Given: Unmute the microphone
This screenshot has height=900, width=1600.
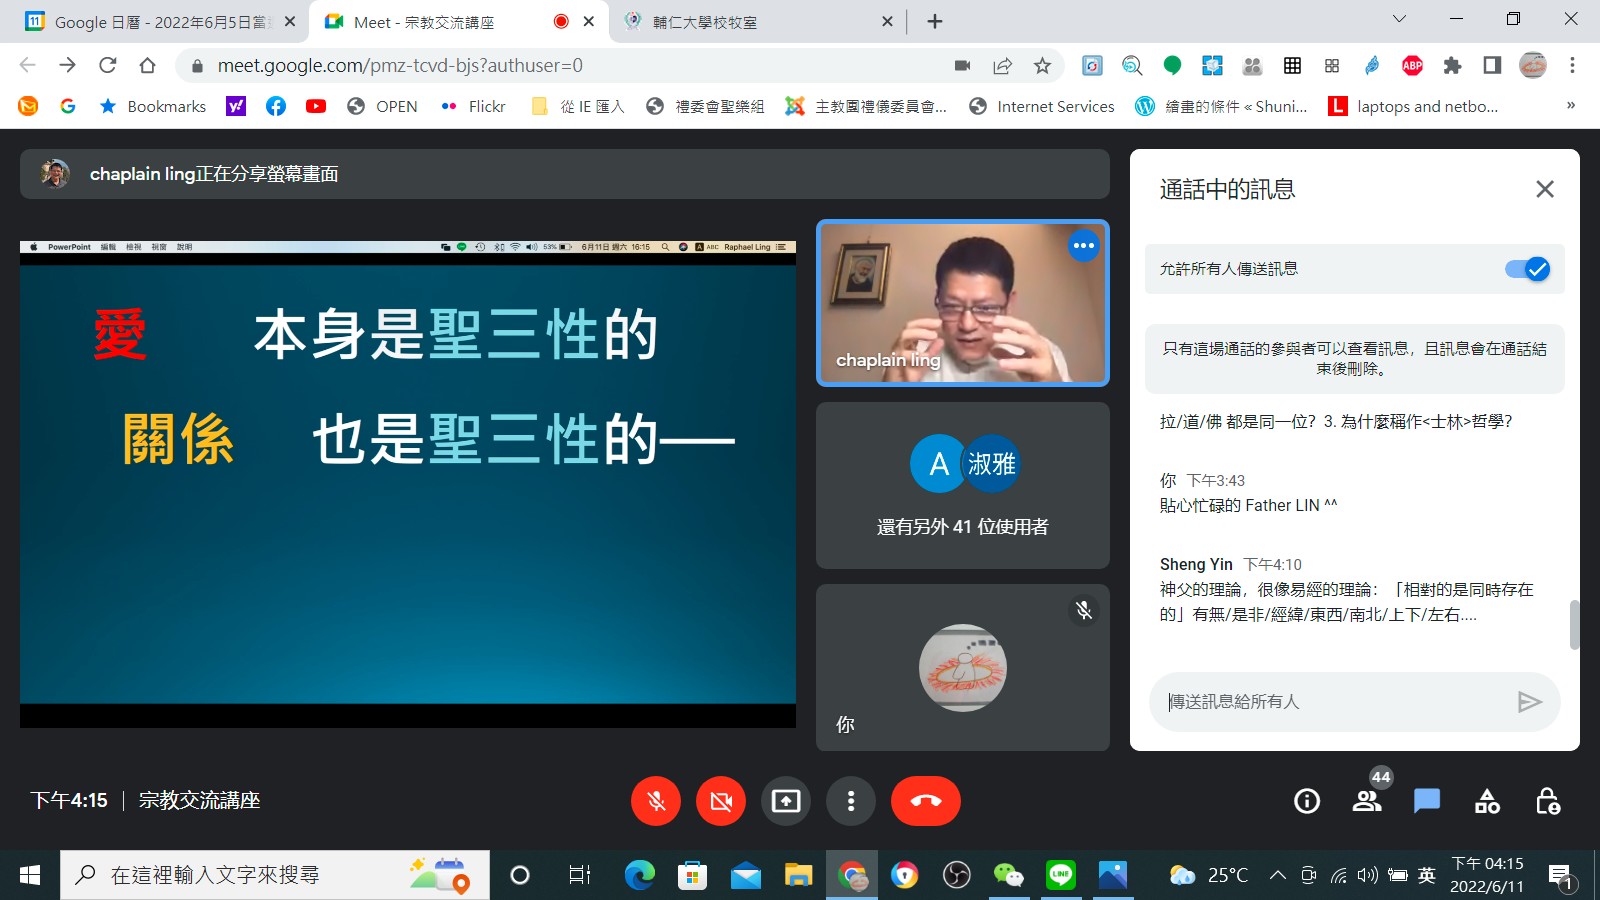Looking at the screenshot, I should click(656, 801).
